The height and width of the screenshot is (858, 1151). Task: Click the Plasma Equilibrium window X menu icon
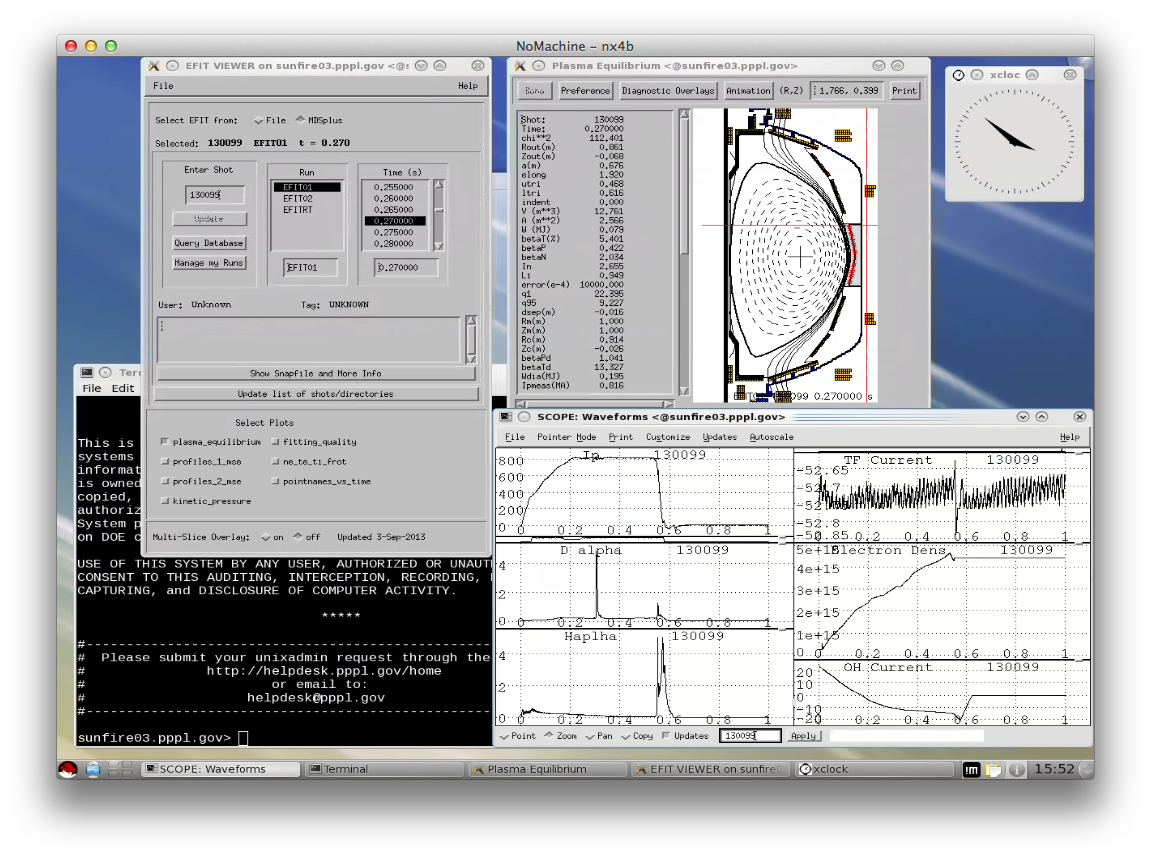[x=520, y=66]
